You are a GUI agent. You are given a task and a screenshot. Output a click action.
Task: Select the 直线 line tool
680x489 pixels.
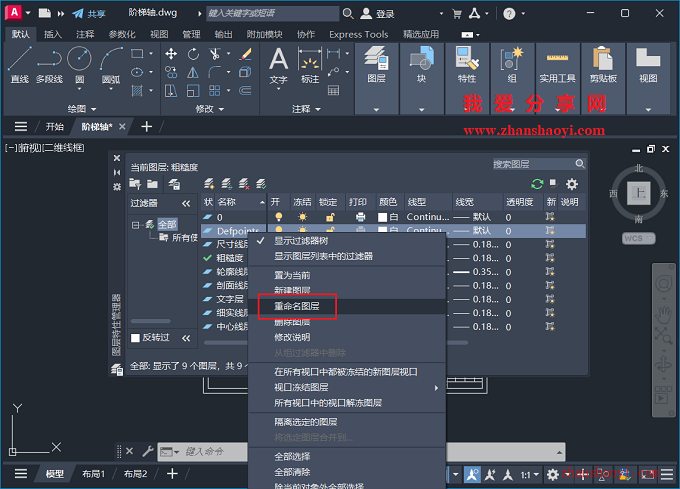point(20,65)
